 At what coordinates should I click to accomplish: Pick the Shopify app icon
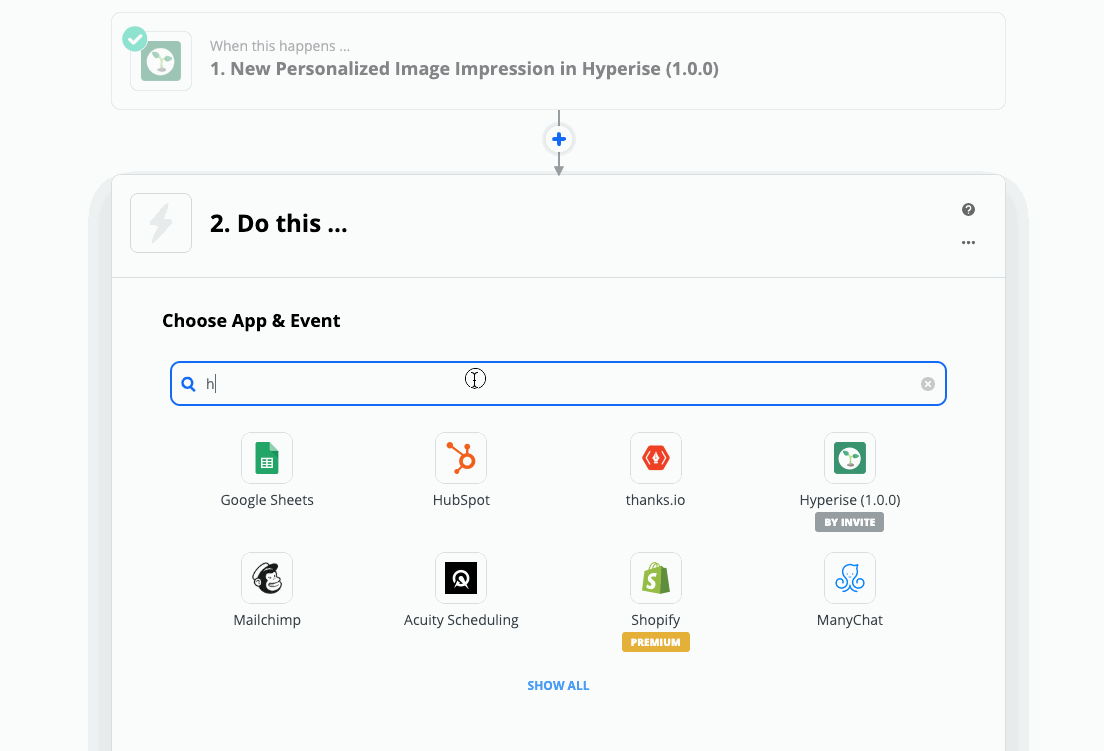click(656, 578)
